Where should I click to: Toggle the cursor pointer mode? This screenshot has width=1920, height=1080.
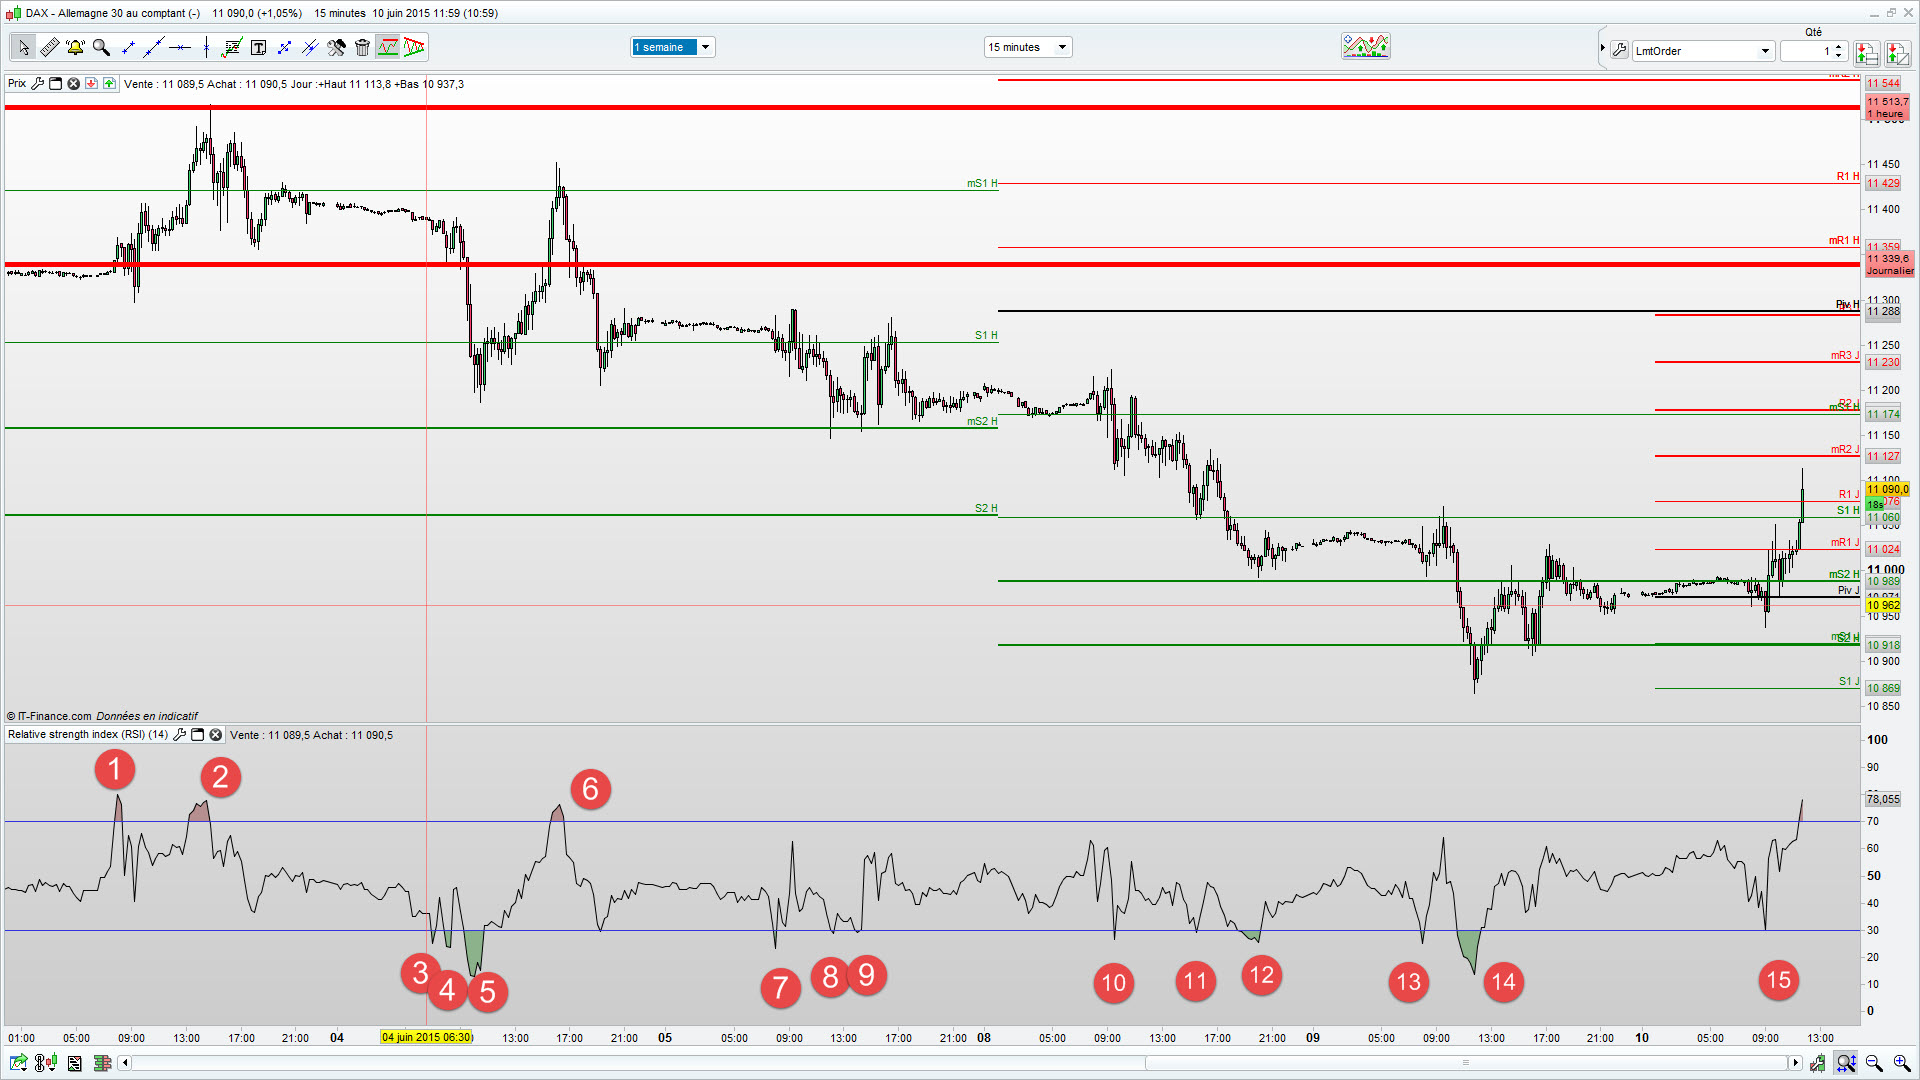[23, 47]
